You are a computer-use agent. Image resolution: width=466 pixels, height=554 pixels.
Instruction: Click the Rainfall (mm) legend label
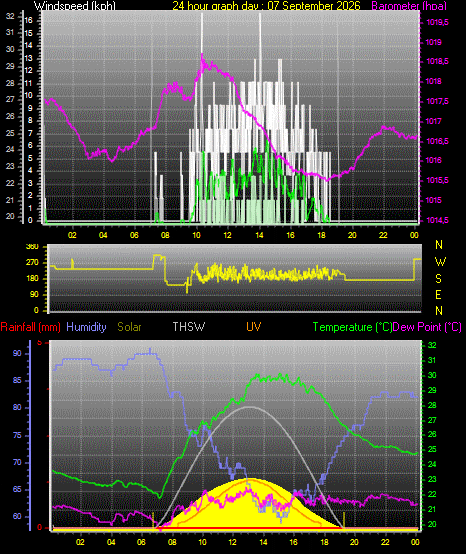coord(30,327)
